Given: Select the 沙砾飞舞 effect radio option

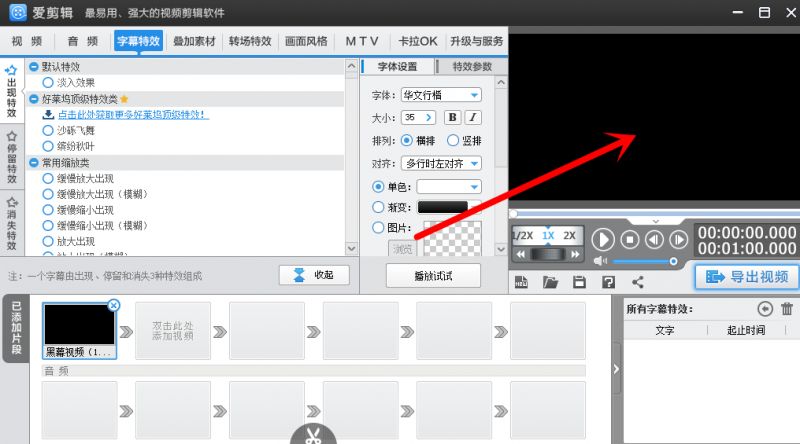Looking at the screenshot, I should coord(48,130).
